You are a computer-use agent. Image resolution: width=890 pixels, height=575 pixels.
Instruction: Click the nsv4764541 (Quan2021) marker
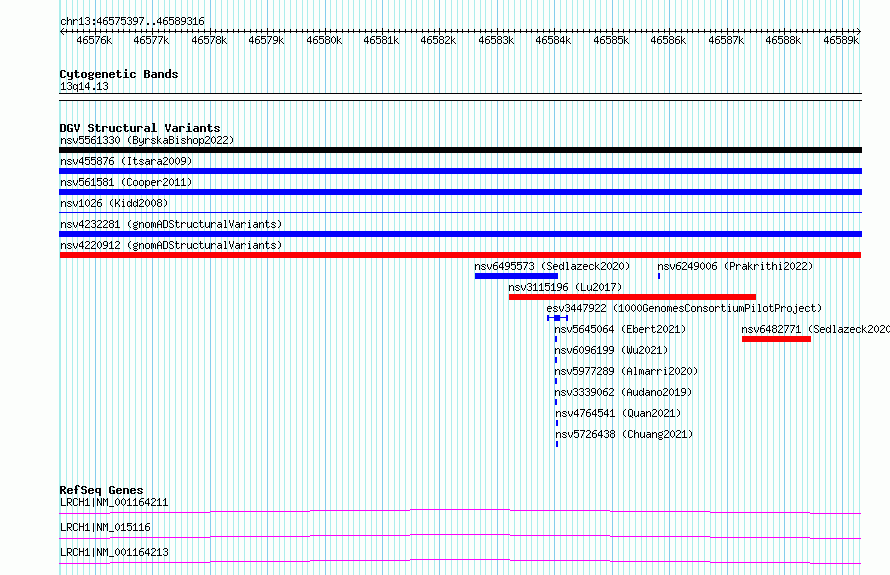[557, 423]
